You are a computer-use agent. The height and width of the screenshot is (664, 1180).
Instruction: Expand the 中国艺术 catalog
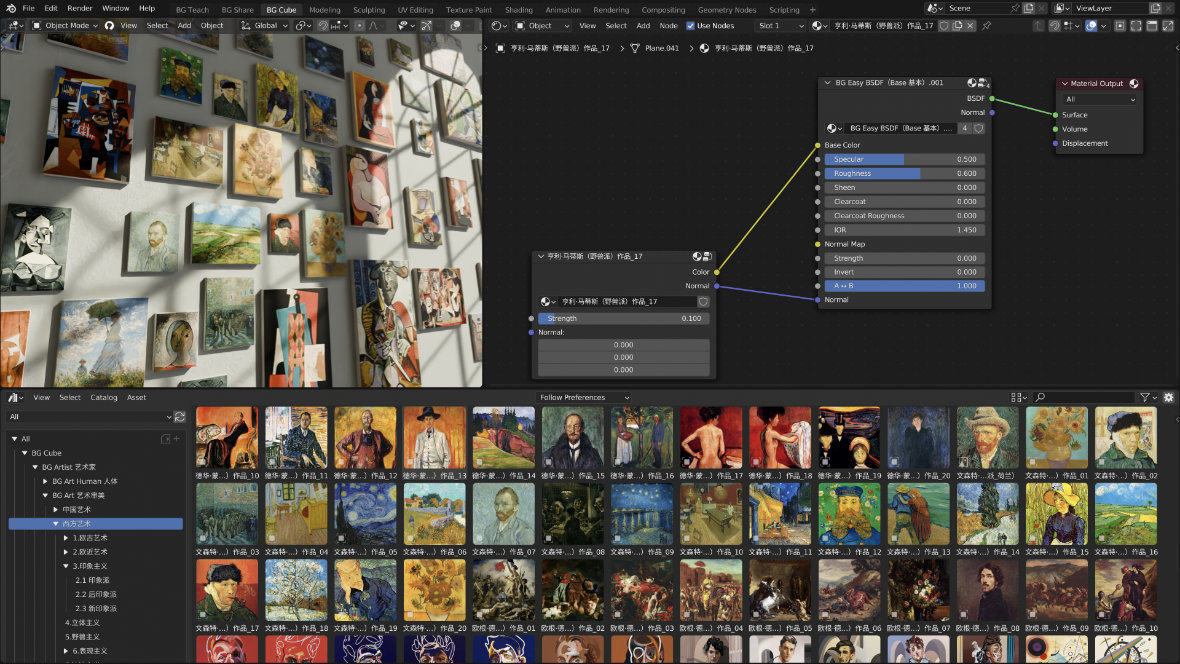56,510
